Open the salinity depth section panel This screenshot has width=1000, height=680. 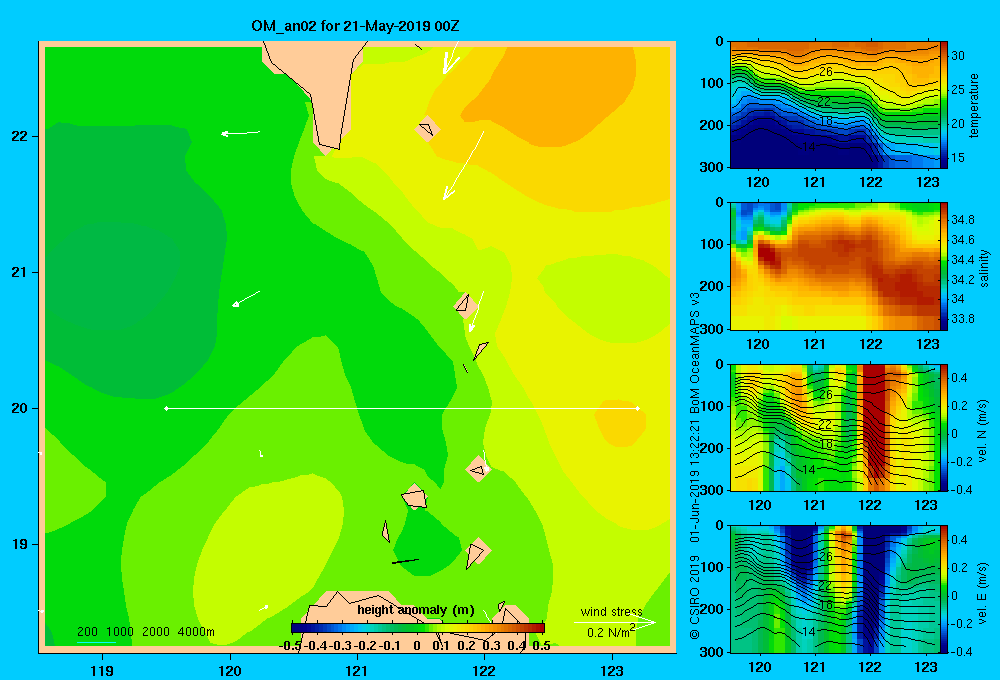(x=835, y=266)
